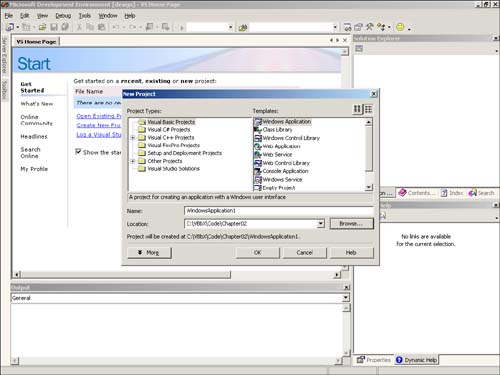
Task: Click the Find in Files binoculars icon
Action: (243, 27)
